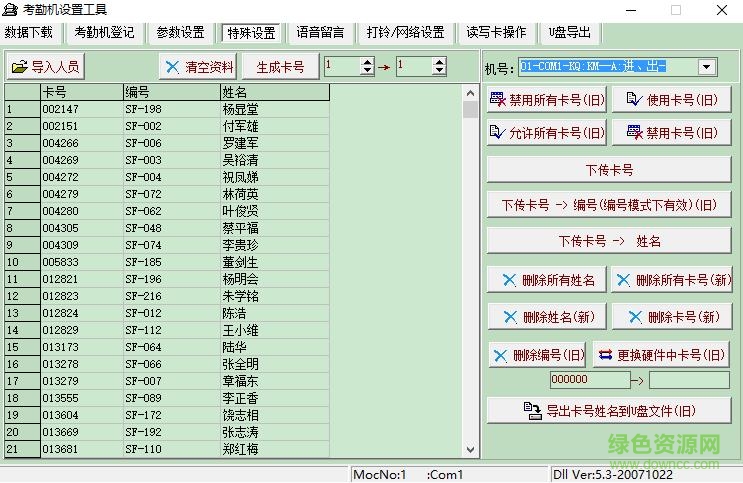The image size is (743, 483).
Task: Select row header number 14
Action: (x=22, y=330)
